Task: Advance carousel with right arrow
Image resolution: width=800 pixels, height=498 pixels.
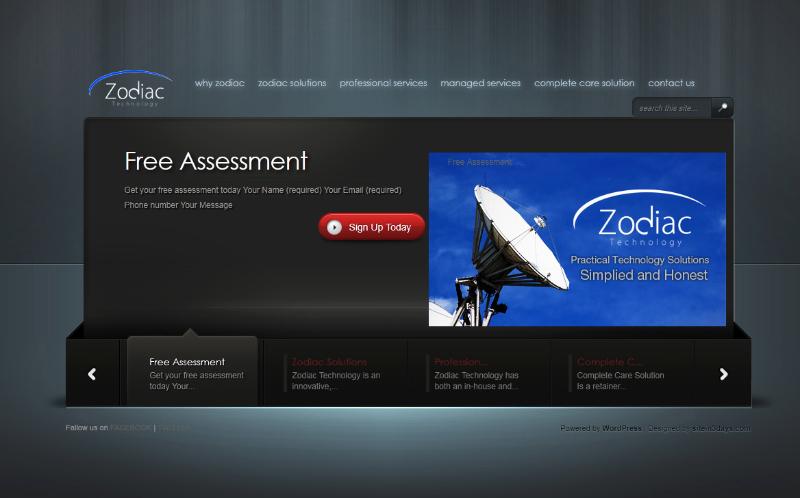Action: click(723, 374)
